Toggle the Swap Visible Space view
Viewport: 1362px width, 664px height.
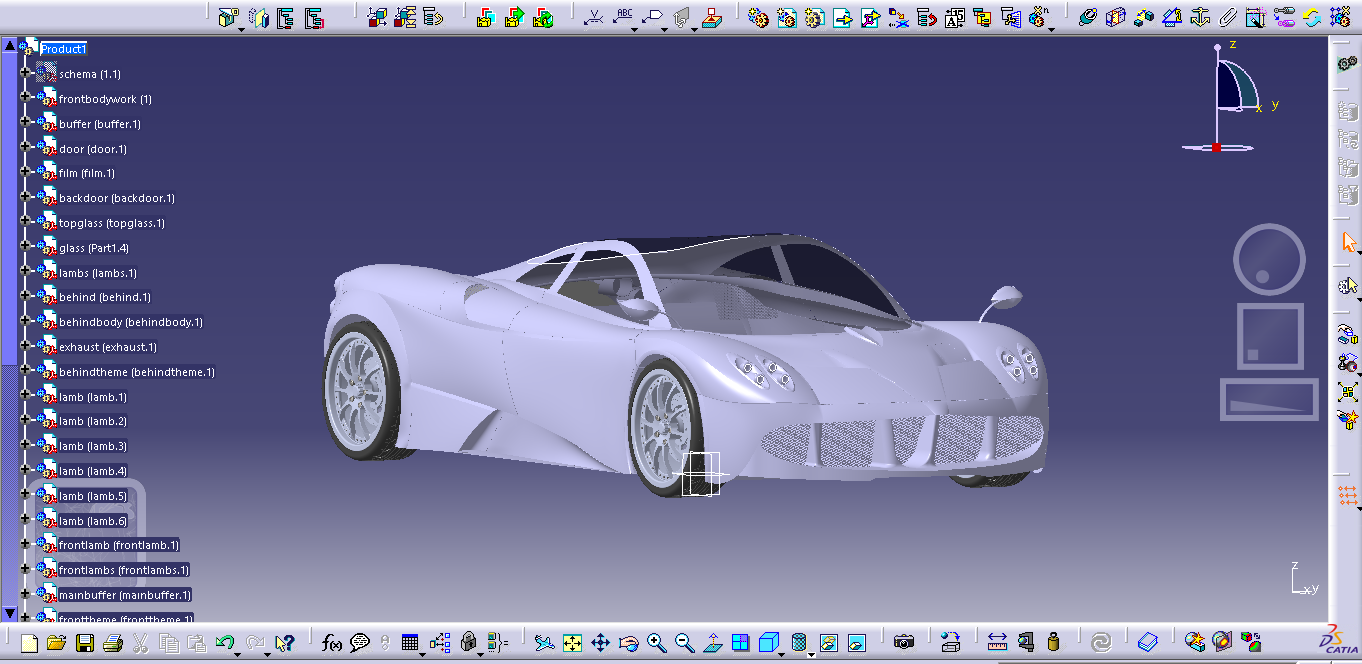coord(858,642)
